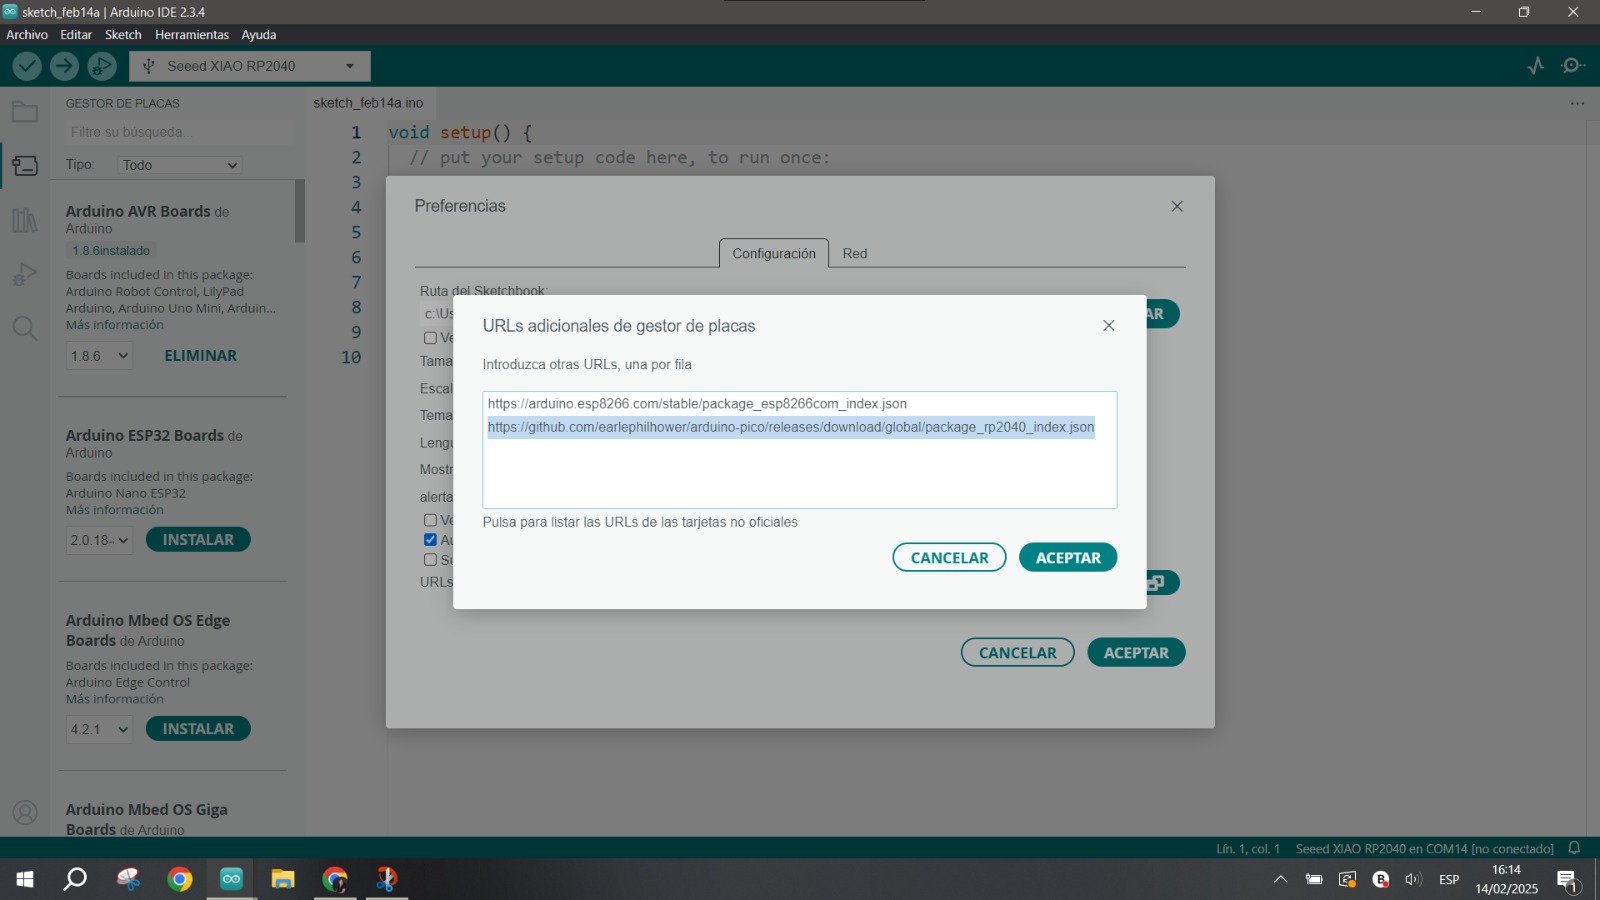
Task: Open the Debug panel in the sidebar
Action: tap(25, 274)
